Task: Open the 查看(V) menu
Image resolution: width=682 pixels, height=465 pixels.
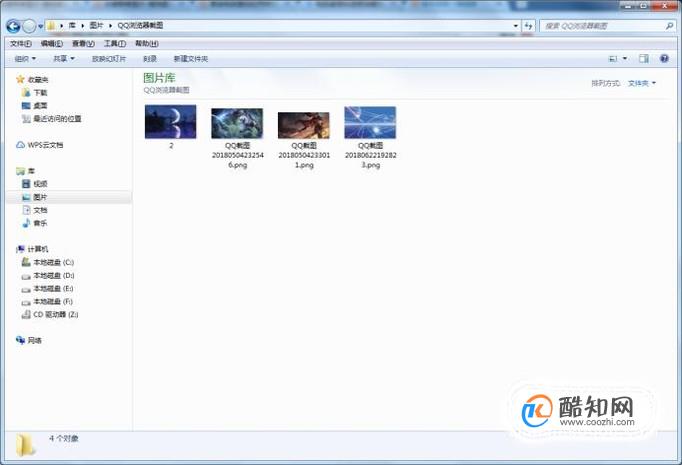Action: pyautogui.click(x=83, y=43)
